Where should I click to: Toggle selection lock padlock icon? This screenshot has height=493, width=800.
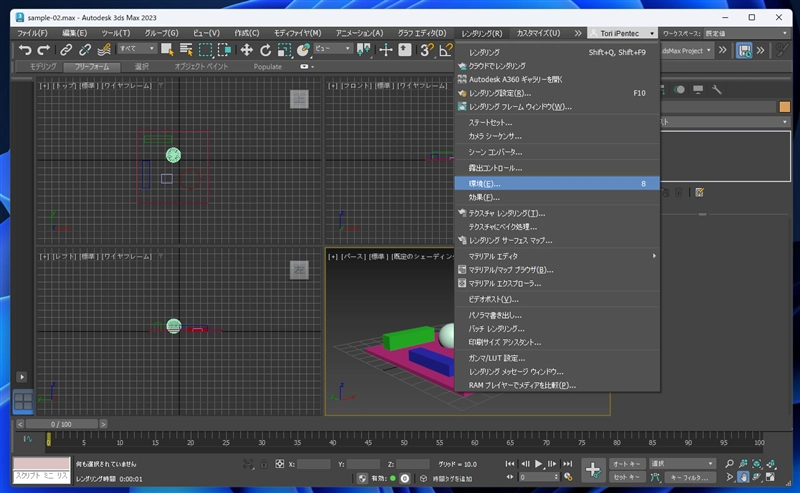coord(264,464)
